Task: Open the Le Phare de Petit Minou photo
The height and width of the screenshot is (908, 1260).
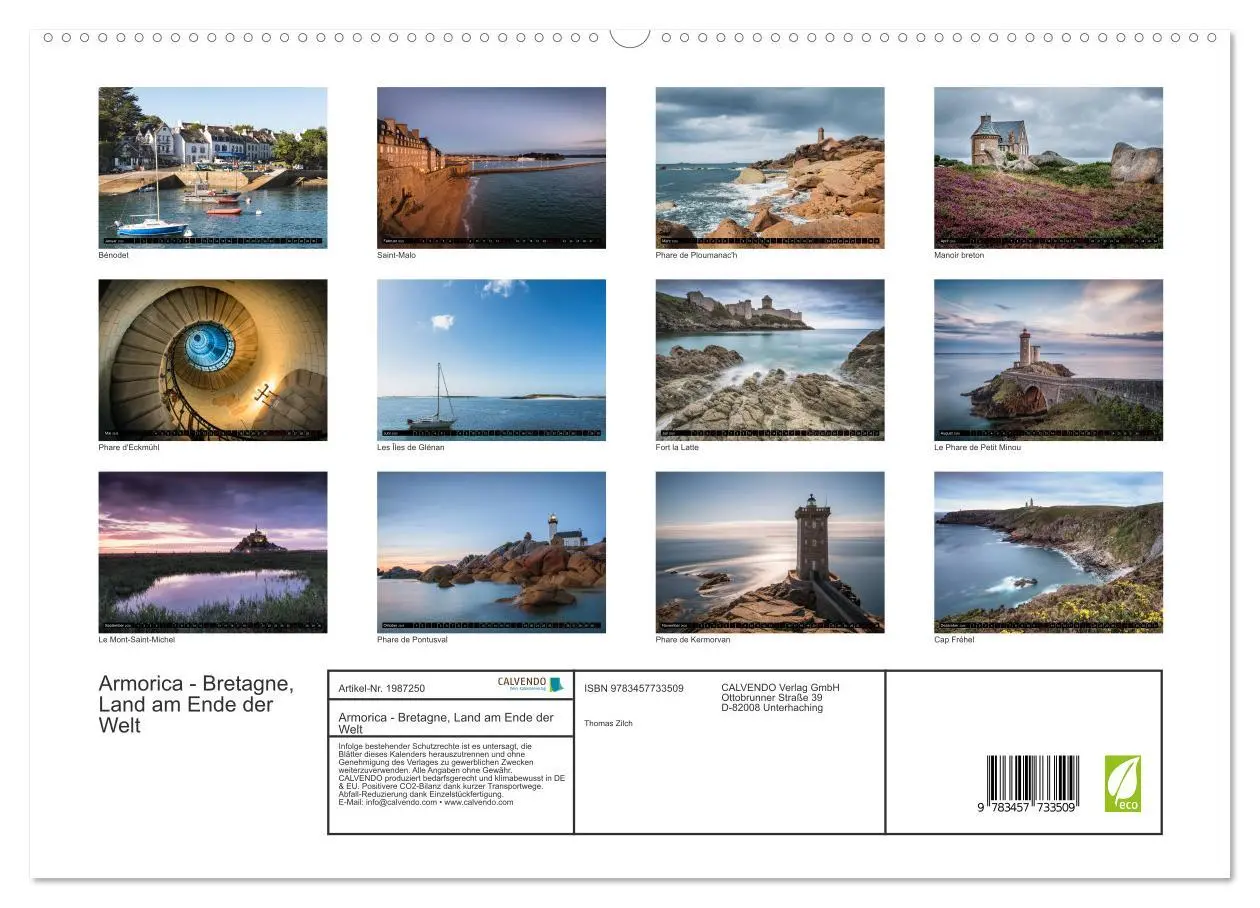Action: (x=1048, y=360)
